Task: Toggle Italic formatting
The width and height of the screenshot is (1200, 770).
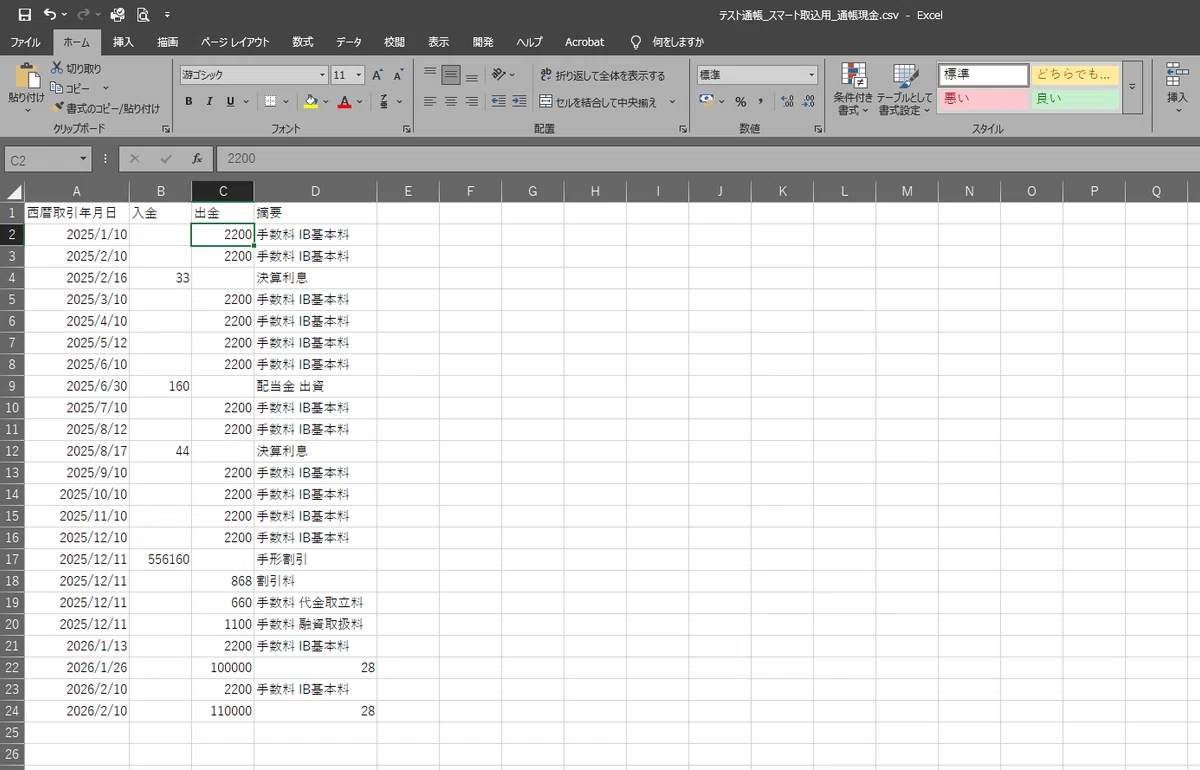Action: click(x=209, y=101)
